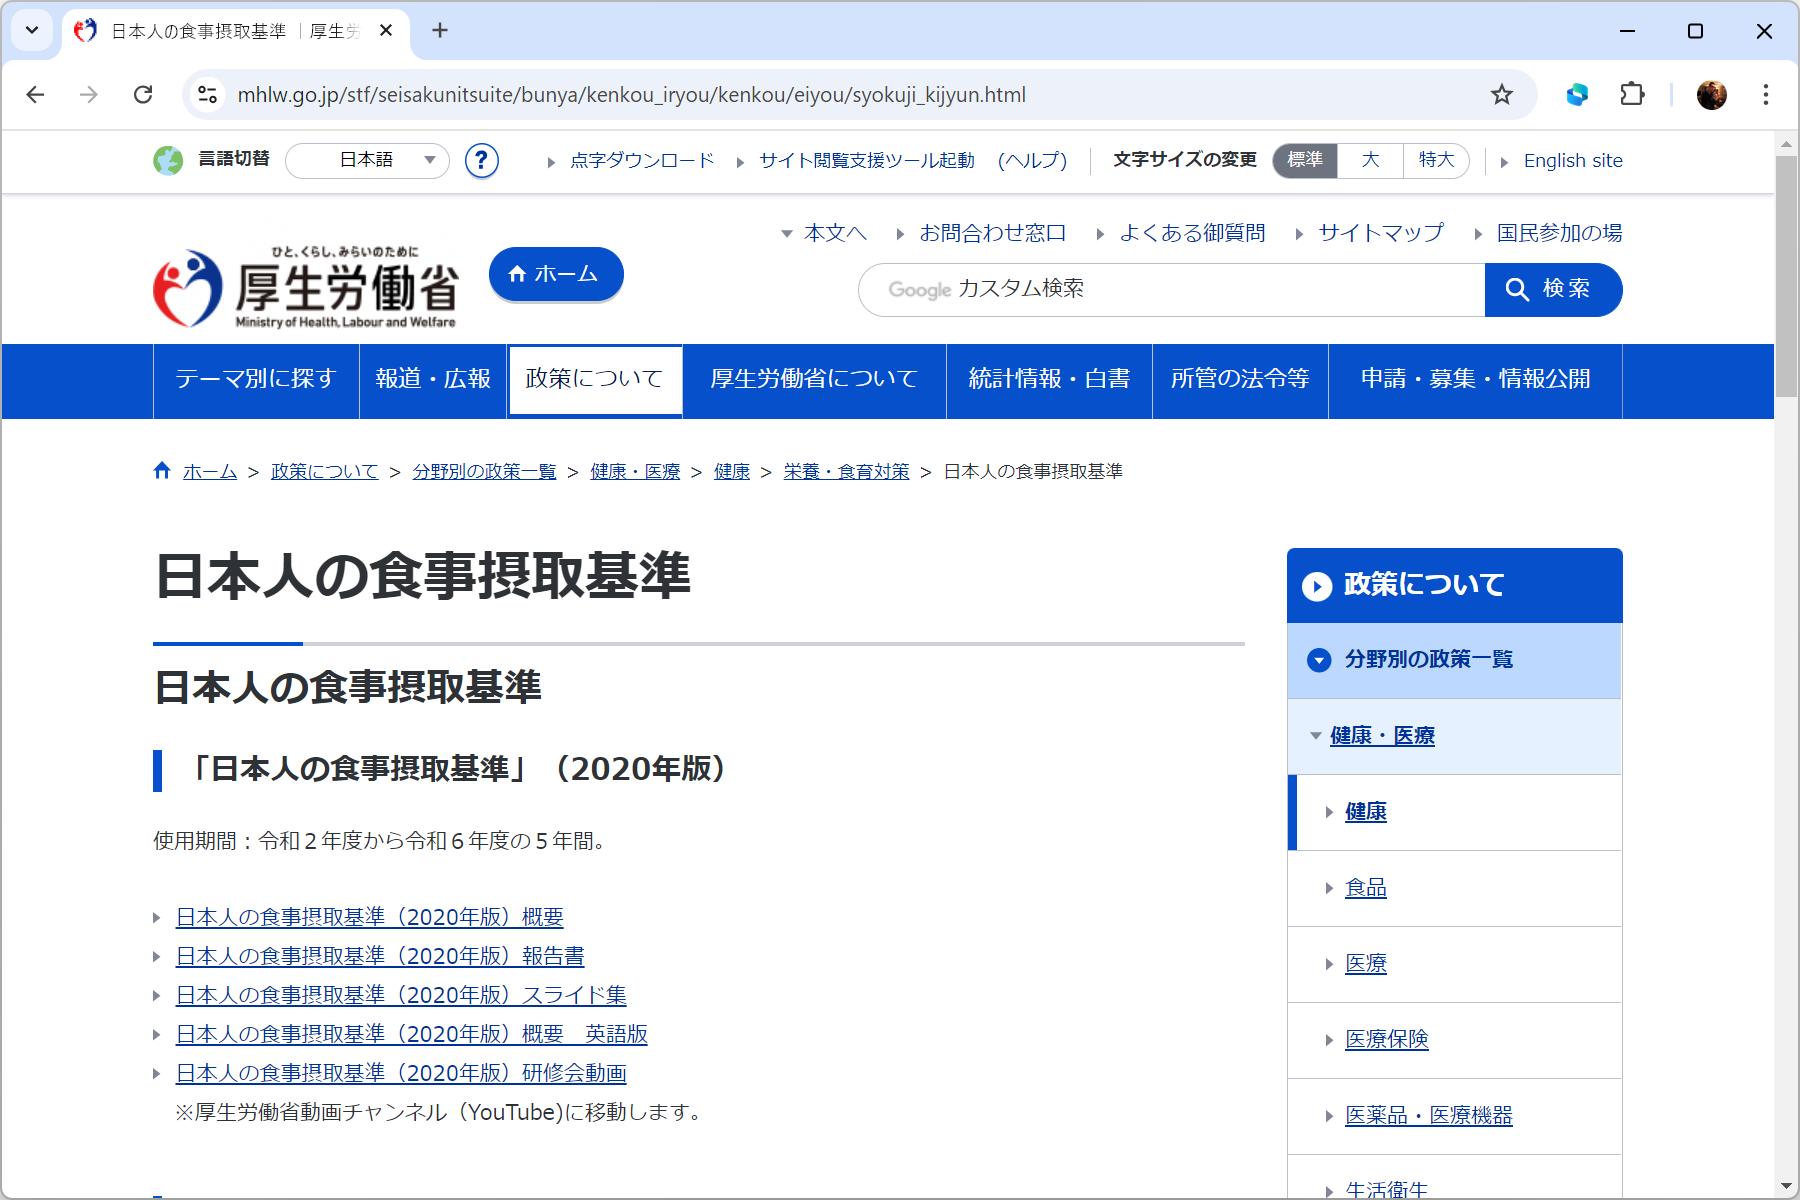This screenshot has width=1800, height=1200.
Task: Open よくある御質問
Action: coord(1192,233)
